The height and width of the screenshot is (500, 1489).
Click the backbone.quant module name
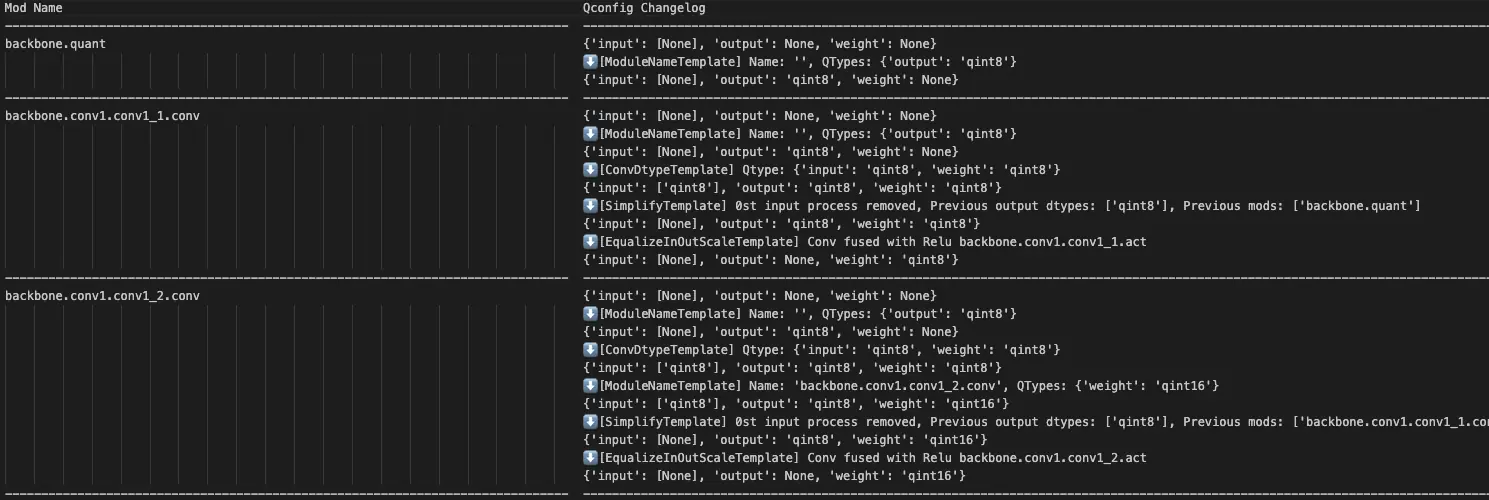55,44
